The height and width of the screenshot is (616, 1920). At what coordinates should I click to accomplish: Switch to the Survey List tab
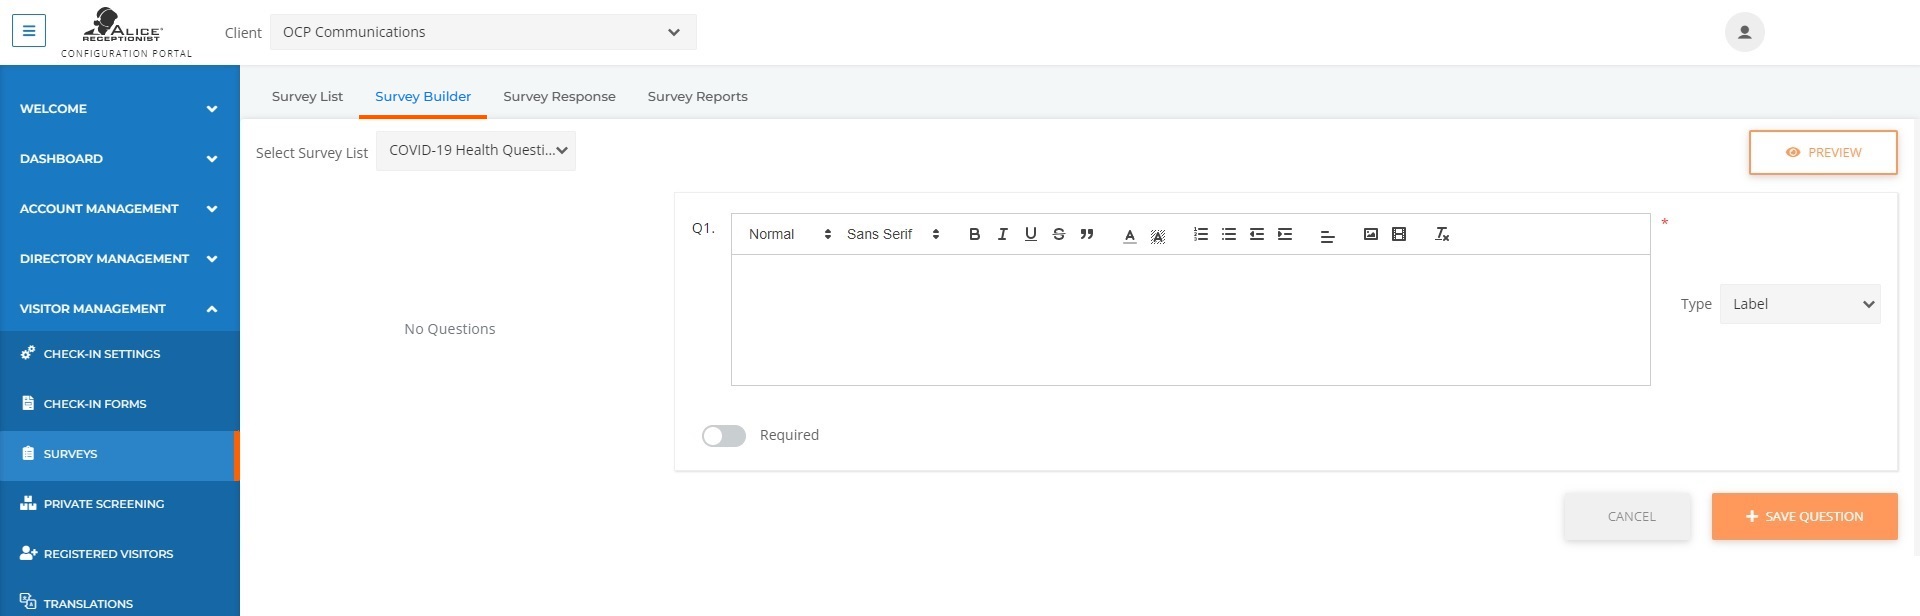coord(307,97)
